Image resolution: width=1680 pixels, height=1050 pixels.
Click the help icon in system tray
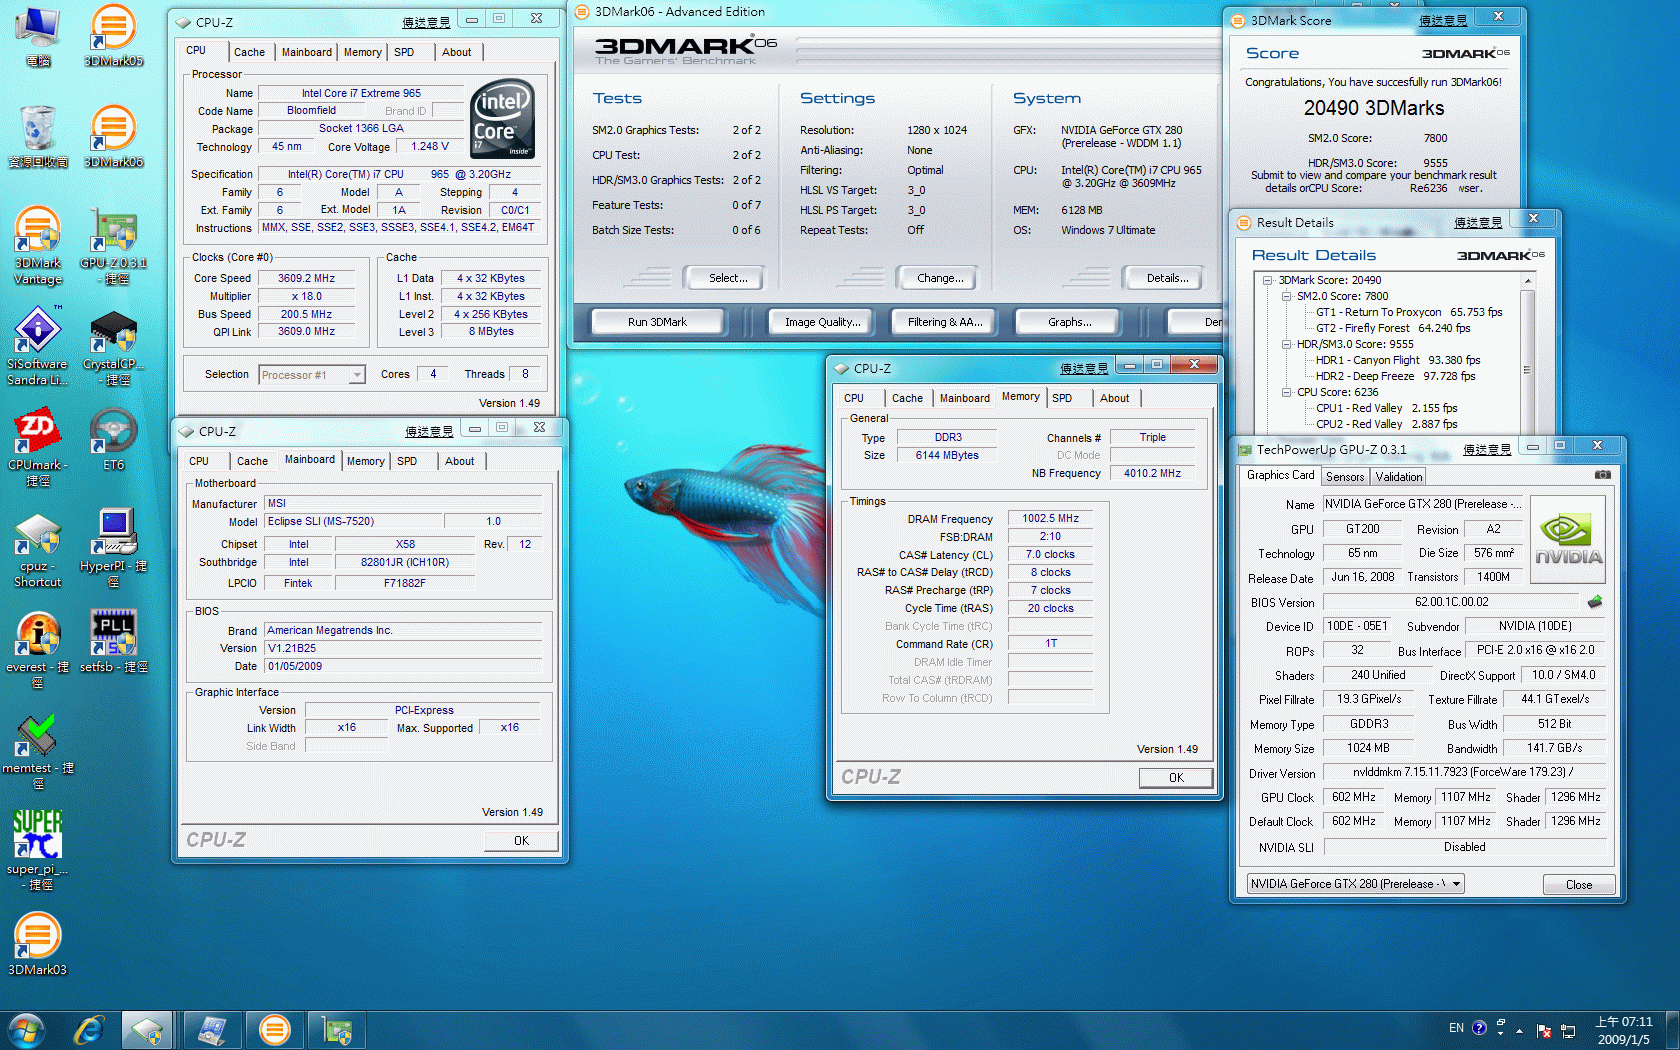(x=1479, y=1028)
